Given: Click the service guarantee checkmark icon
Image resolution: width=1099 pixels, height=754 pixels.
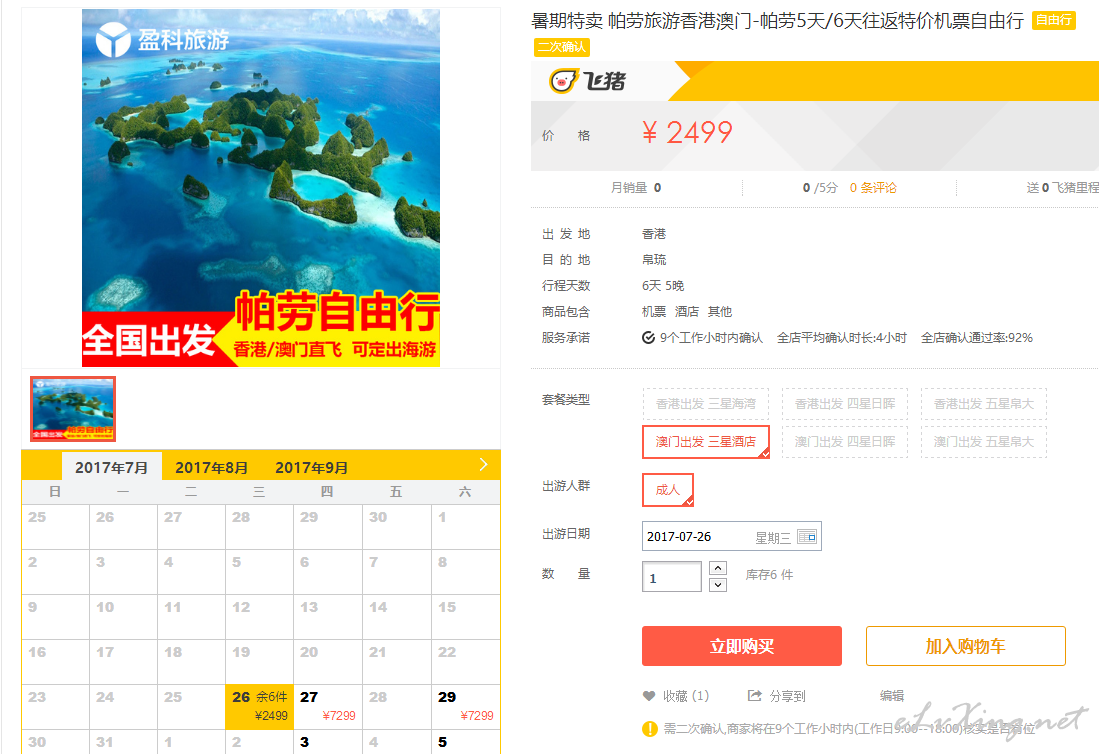Looking at the screenshot, I should (x=649, y=338).
